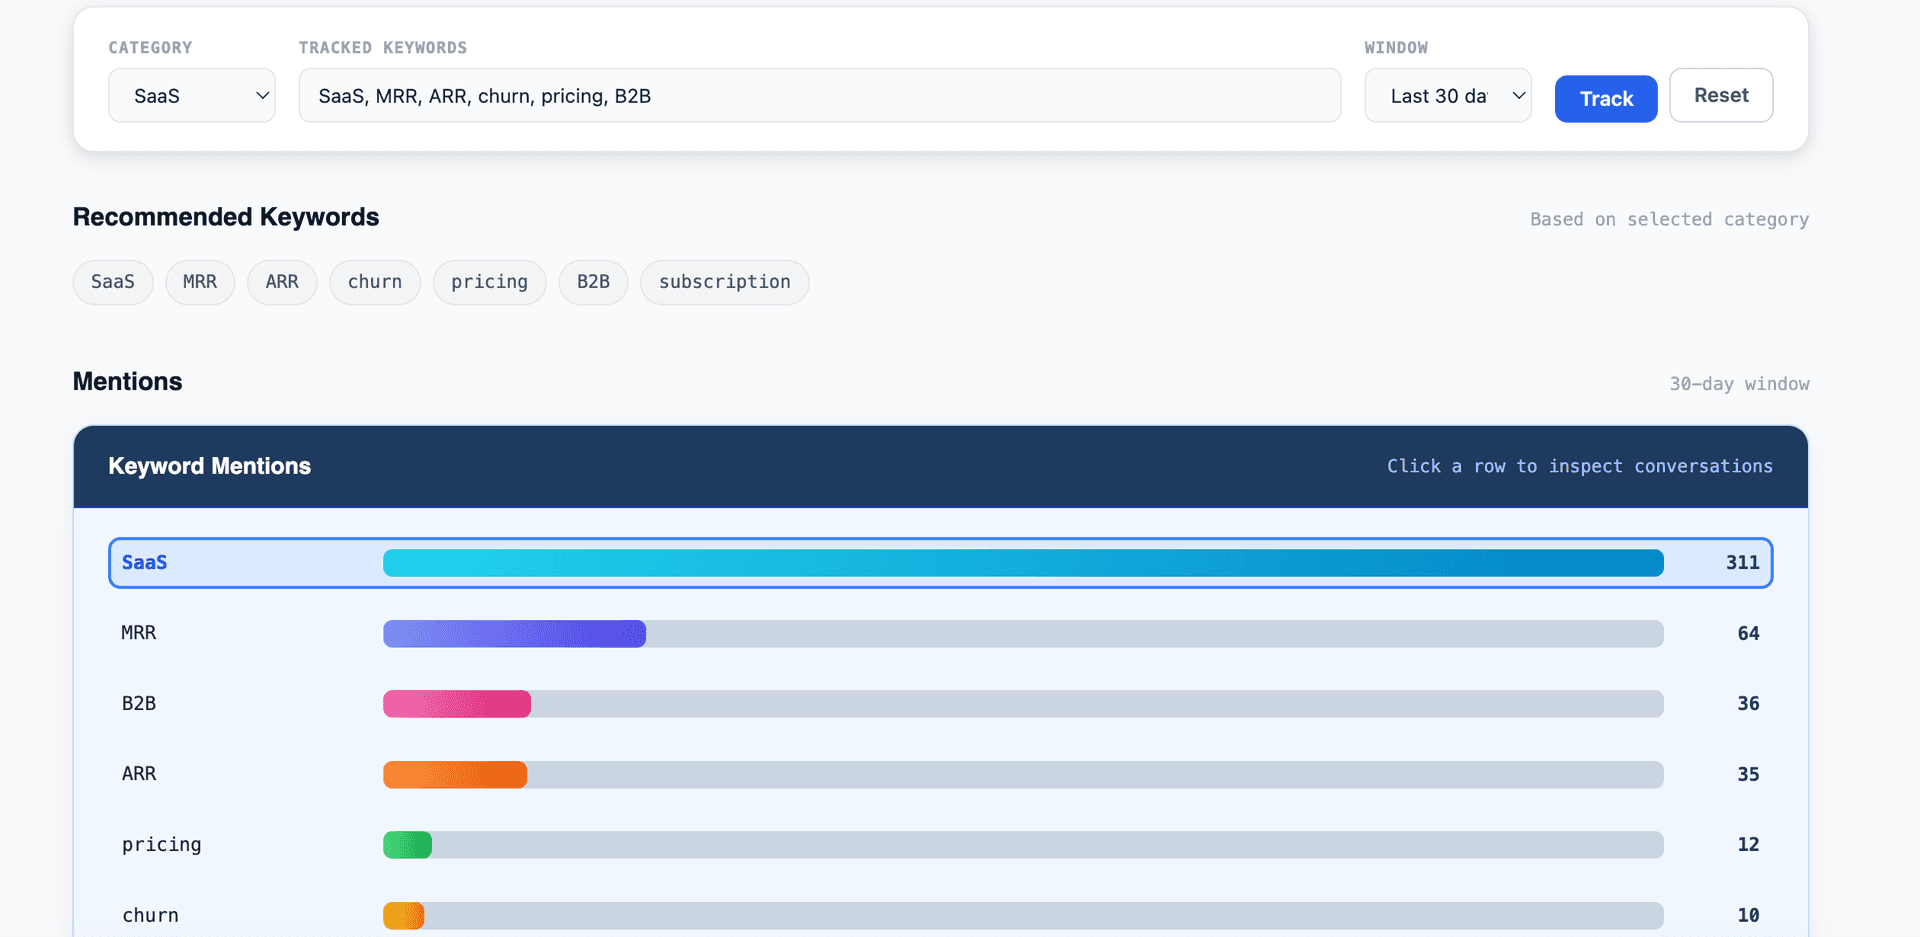Screen dimensions: 1920x937
Task: Open the Category dropdown showing SaaS
Action: coord(192,96)
